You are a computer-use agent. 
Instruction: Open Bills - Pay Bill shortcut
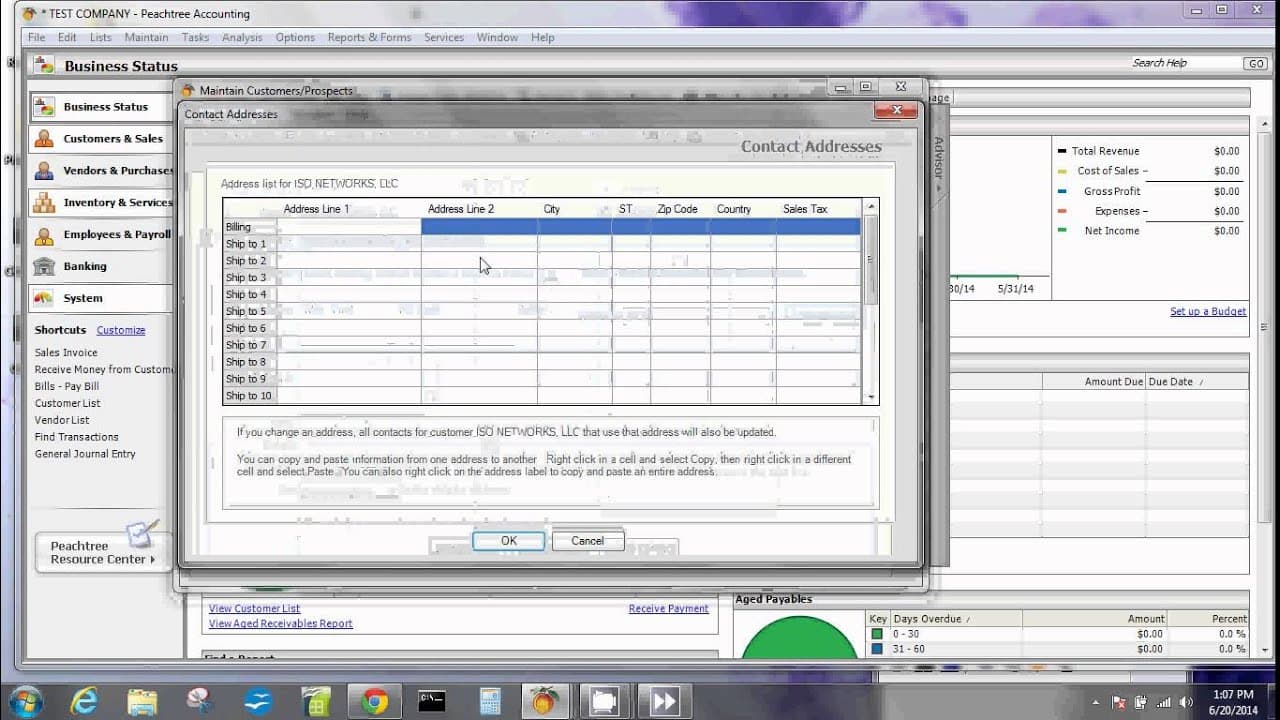click(67, 387)
